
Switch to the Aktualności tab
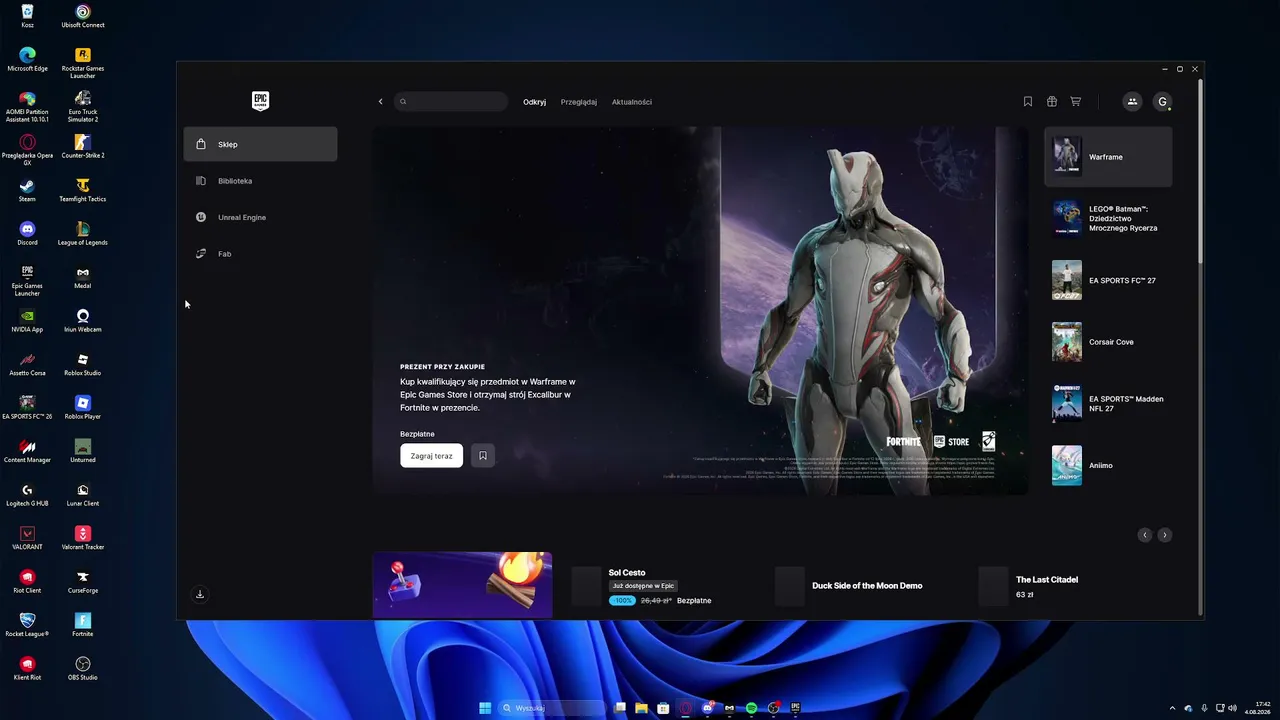632,102
